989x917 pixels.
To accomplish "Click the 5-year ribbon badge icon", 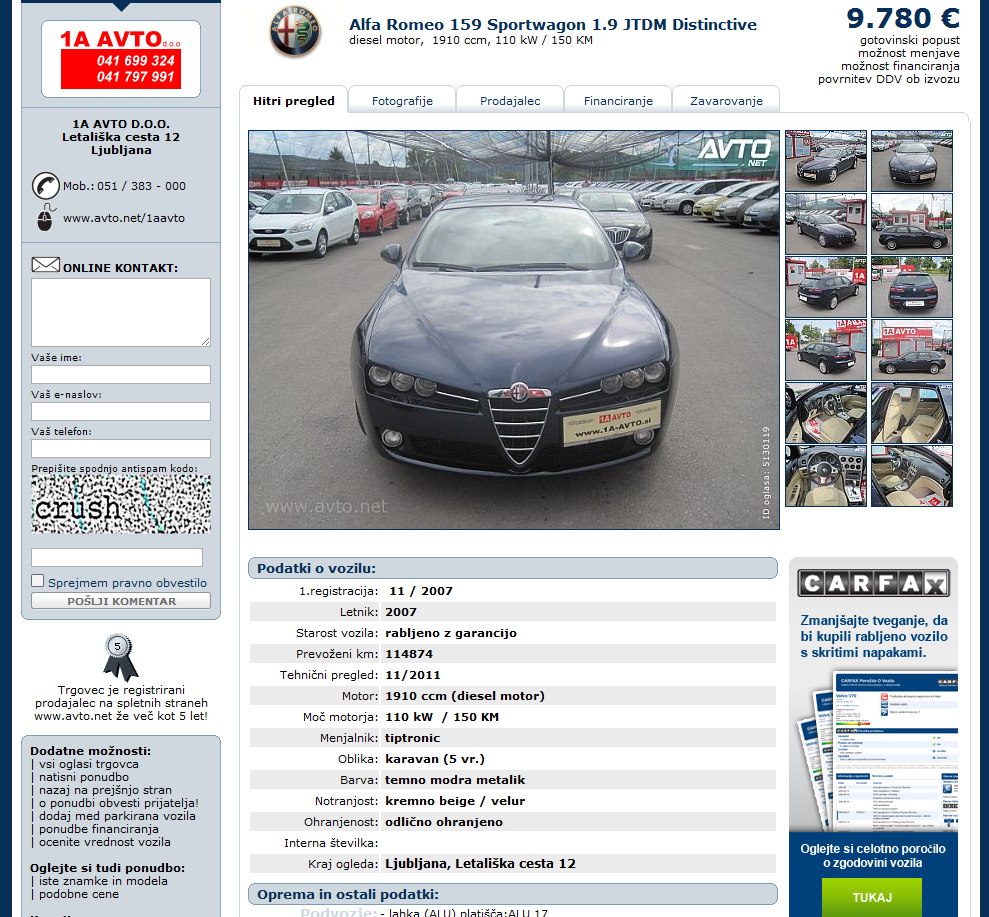I will [119, 657].
